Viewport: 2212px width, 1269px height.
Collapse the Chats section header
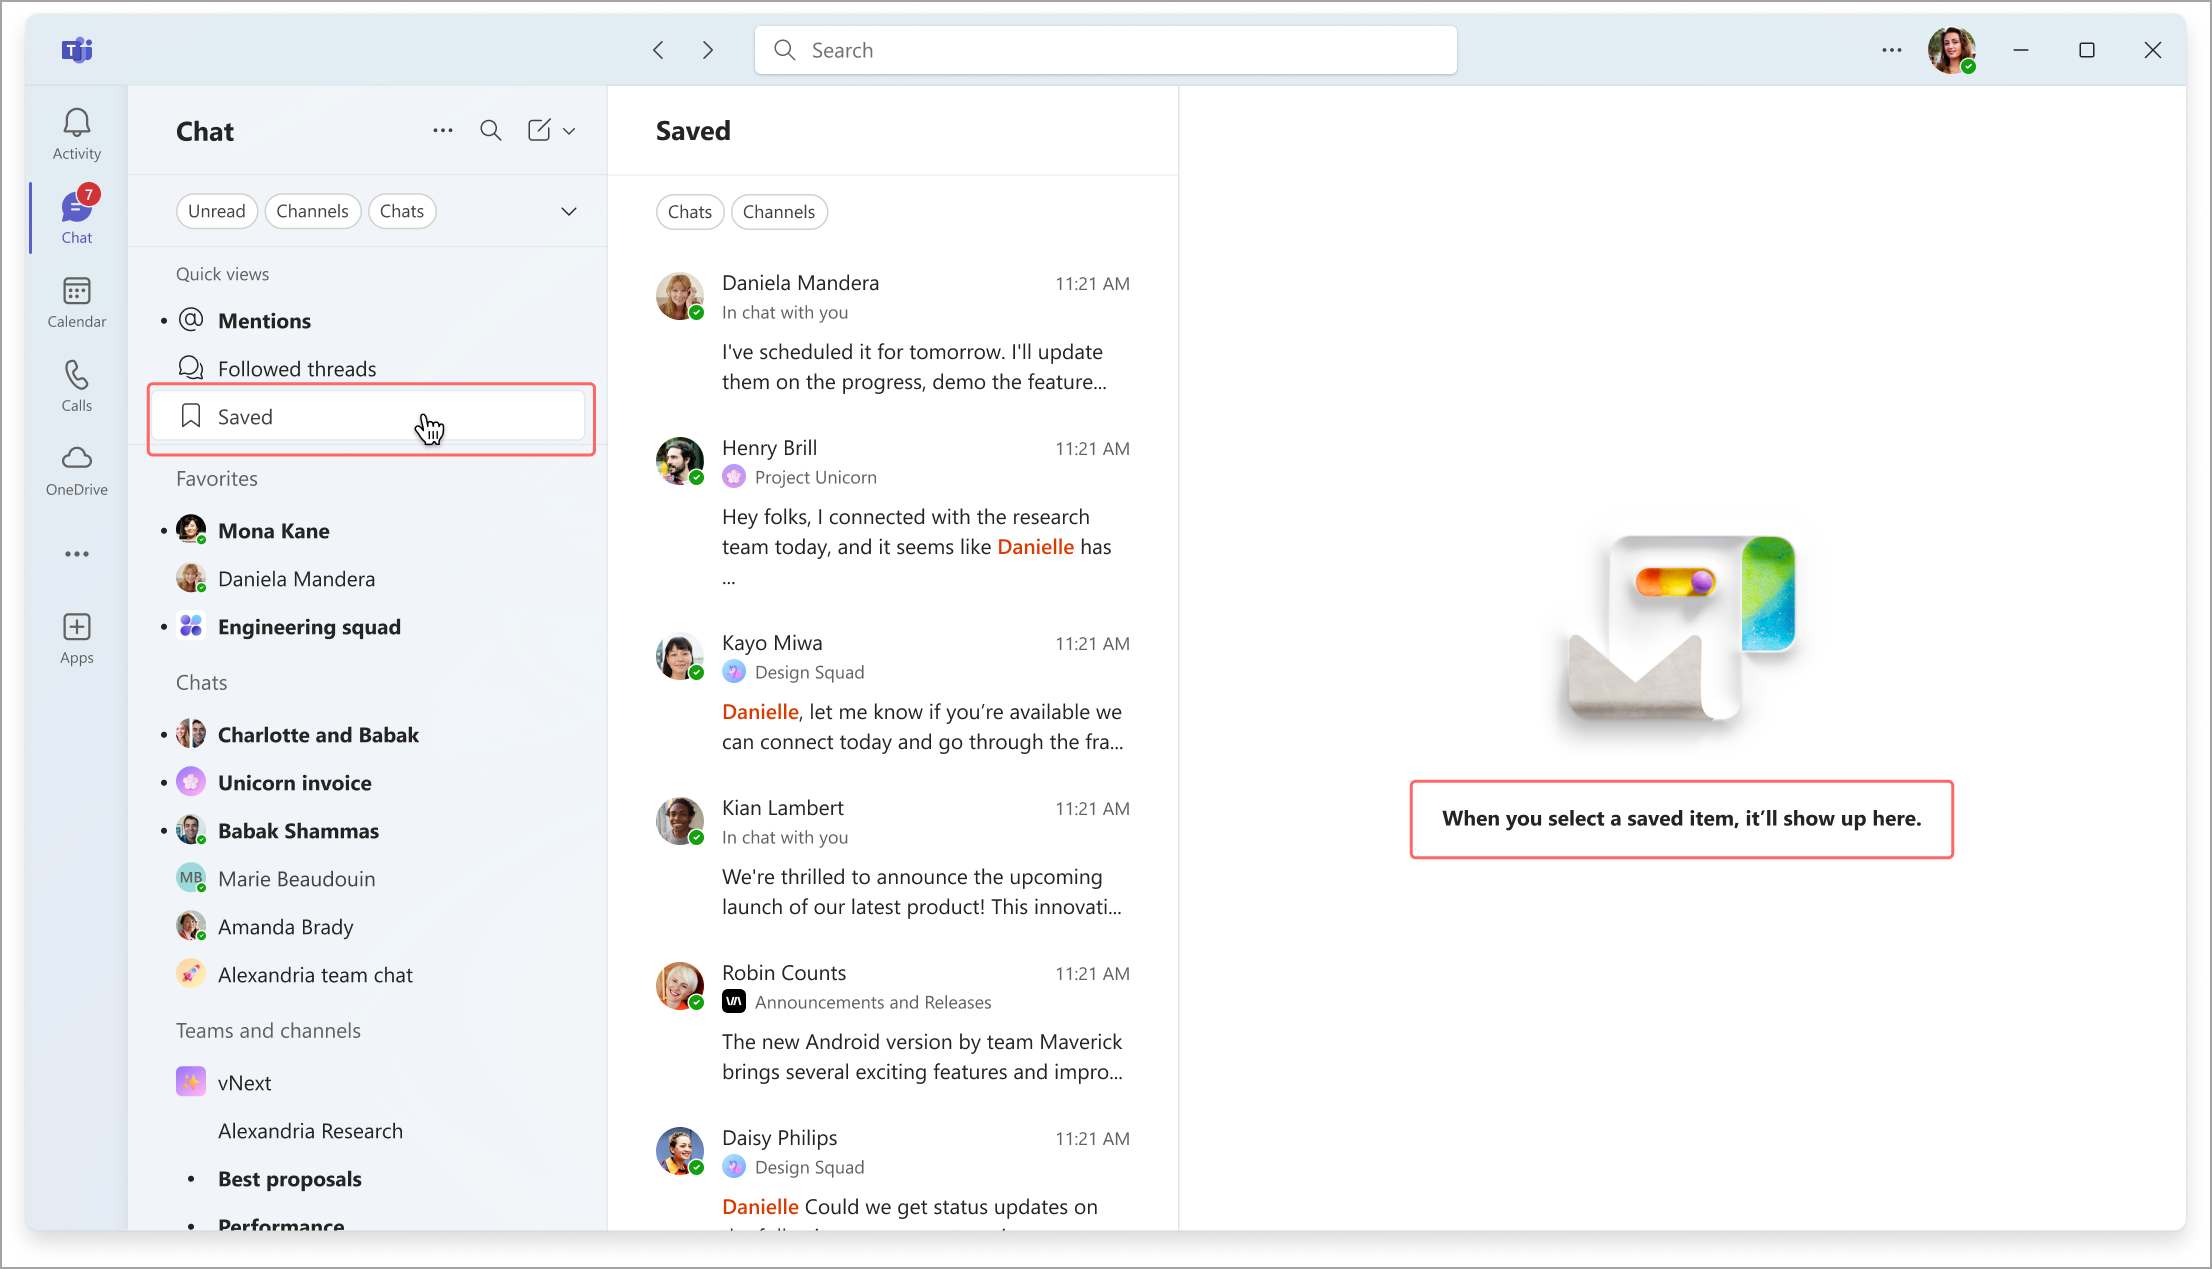[202, 683]
